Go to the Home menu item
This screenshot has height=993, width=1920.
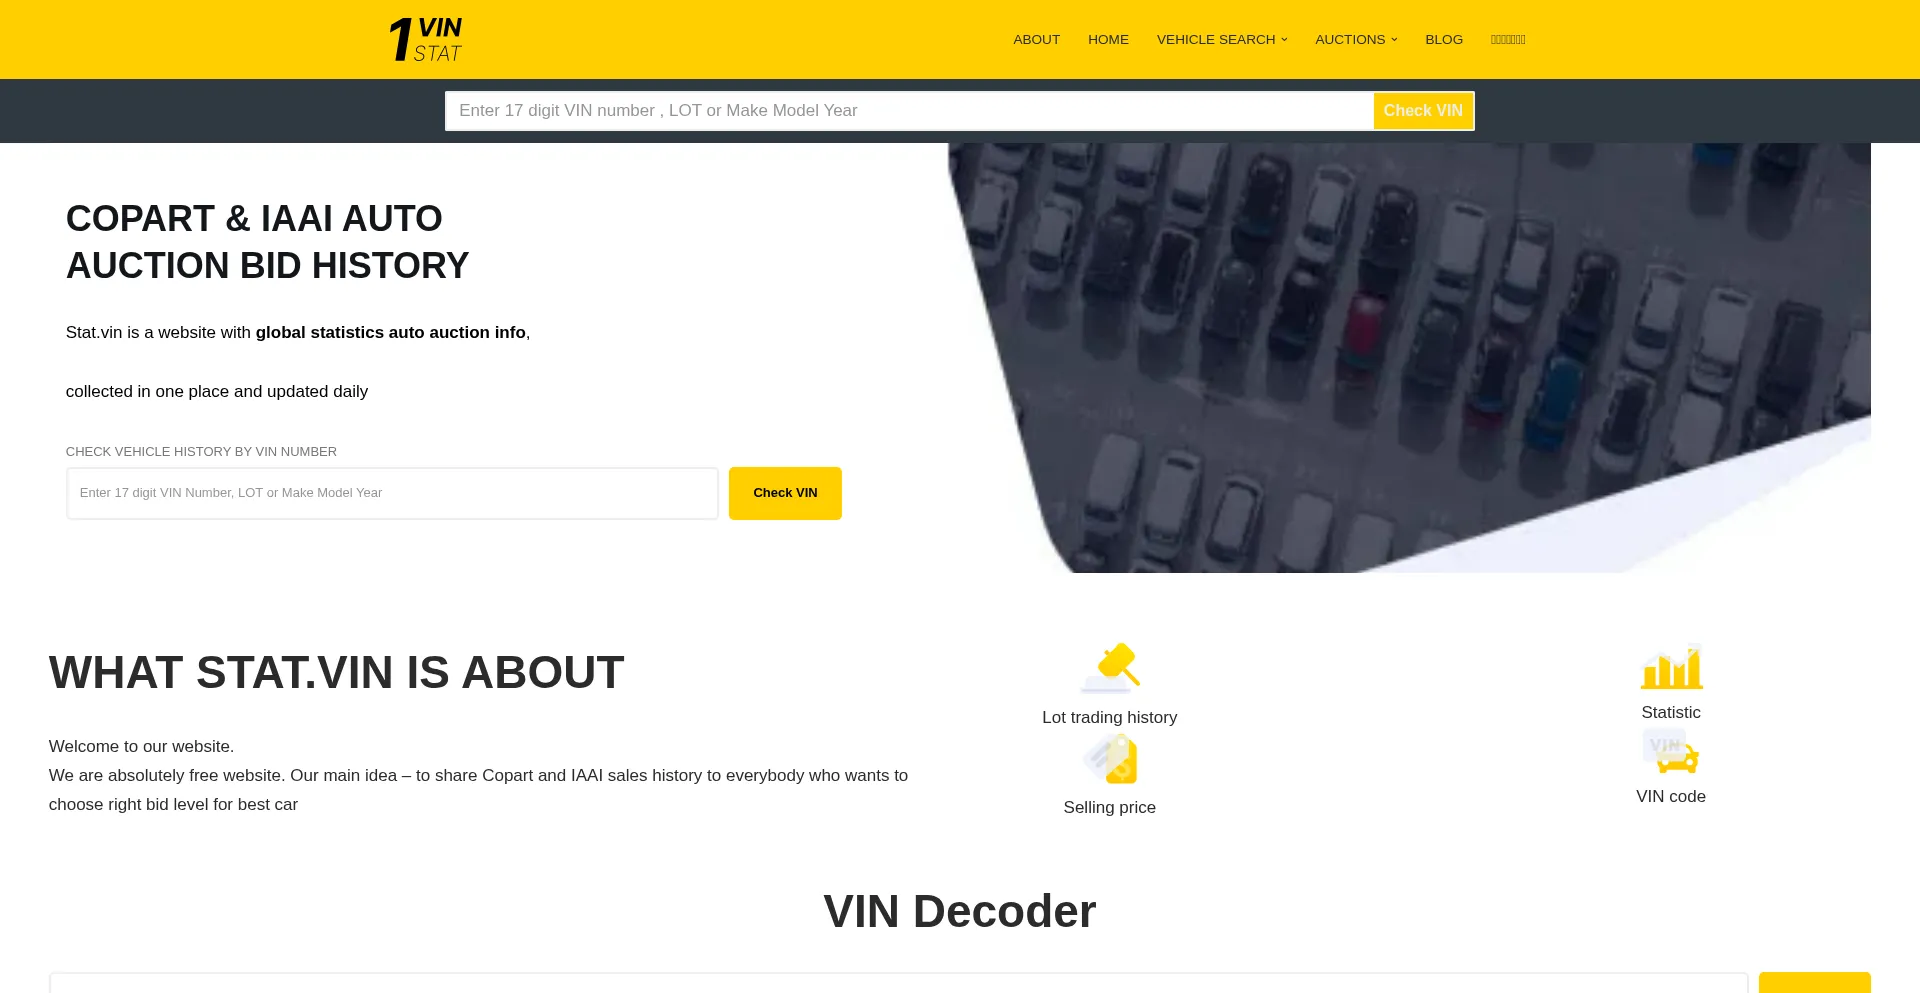click(x=1108, y=40)
